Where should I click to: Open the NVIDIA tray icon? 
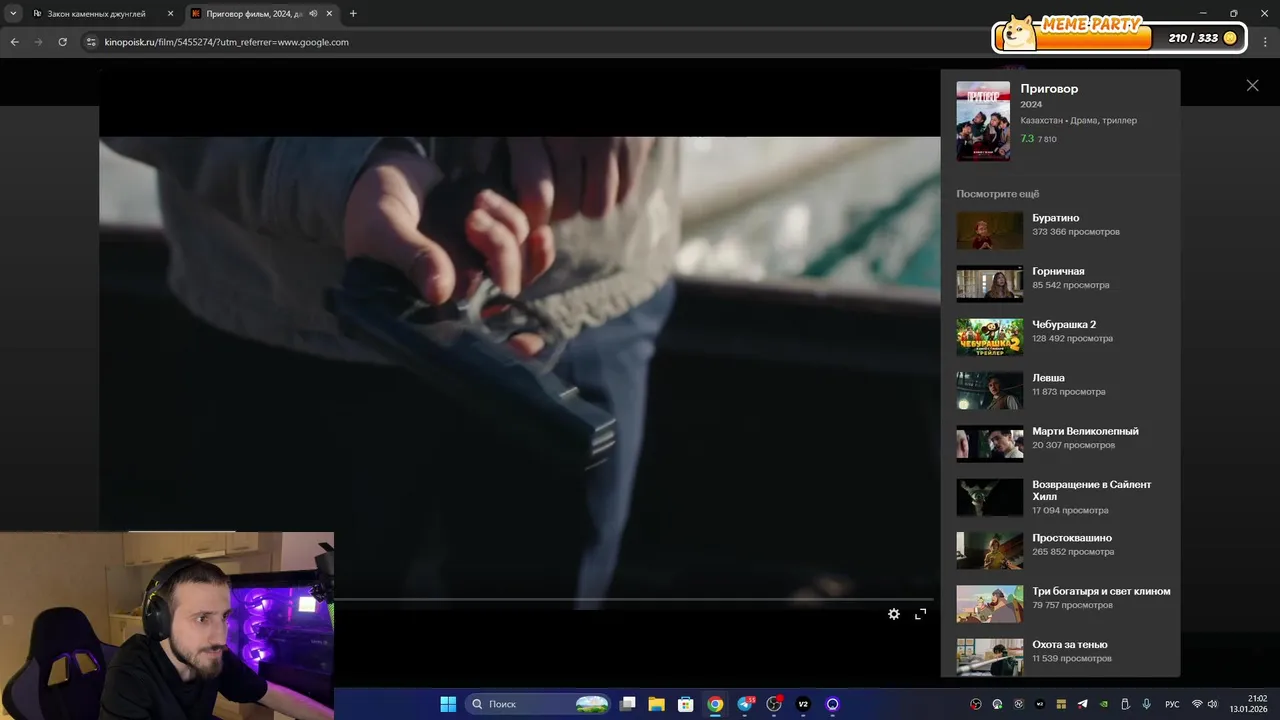[x=1103, y=704]
